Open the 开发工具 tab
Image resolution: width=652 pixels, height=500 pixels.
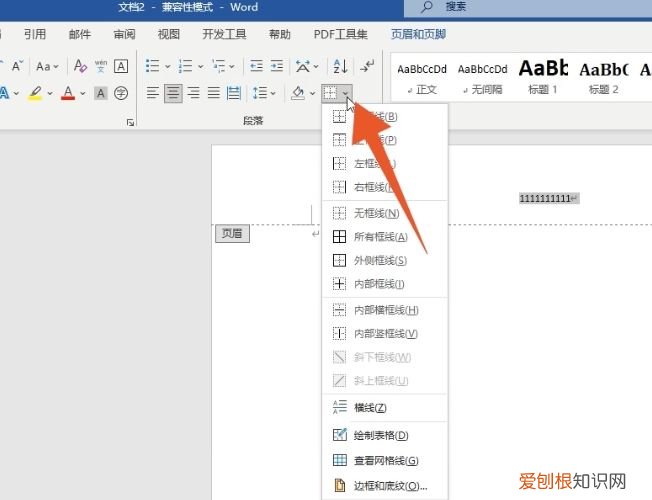tap(225, 34)
